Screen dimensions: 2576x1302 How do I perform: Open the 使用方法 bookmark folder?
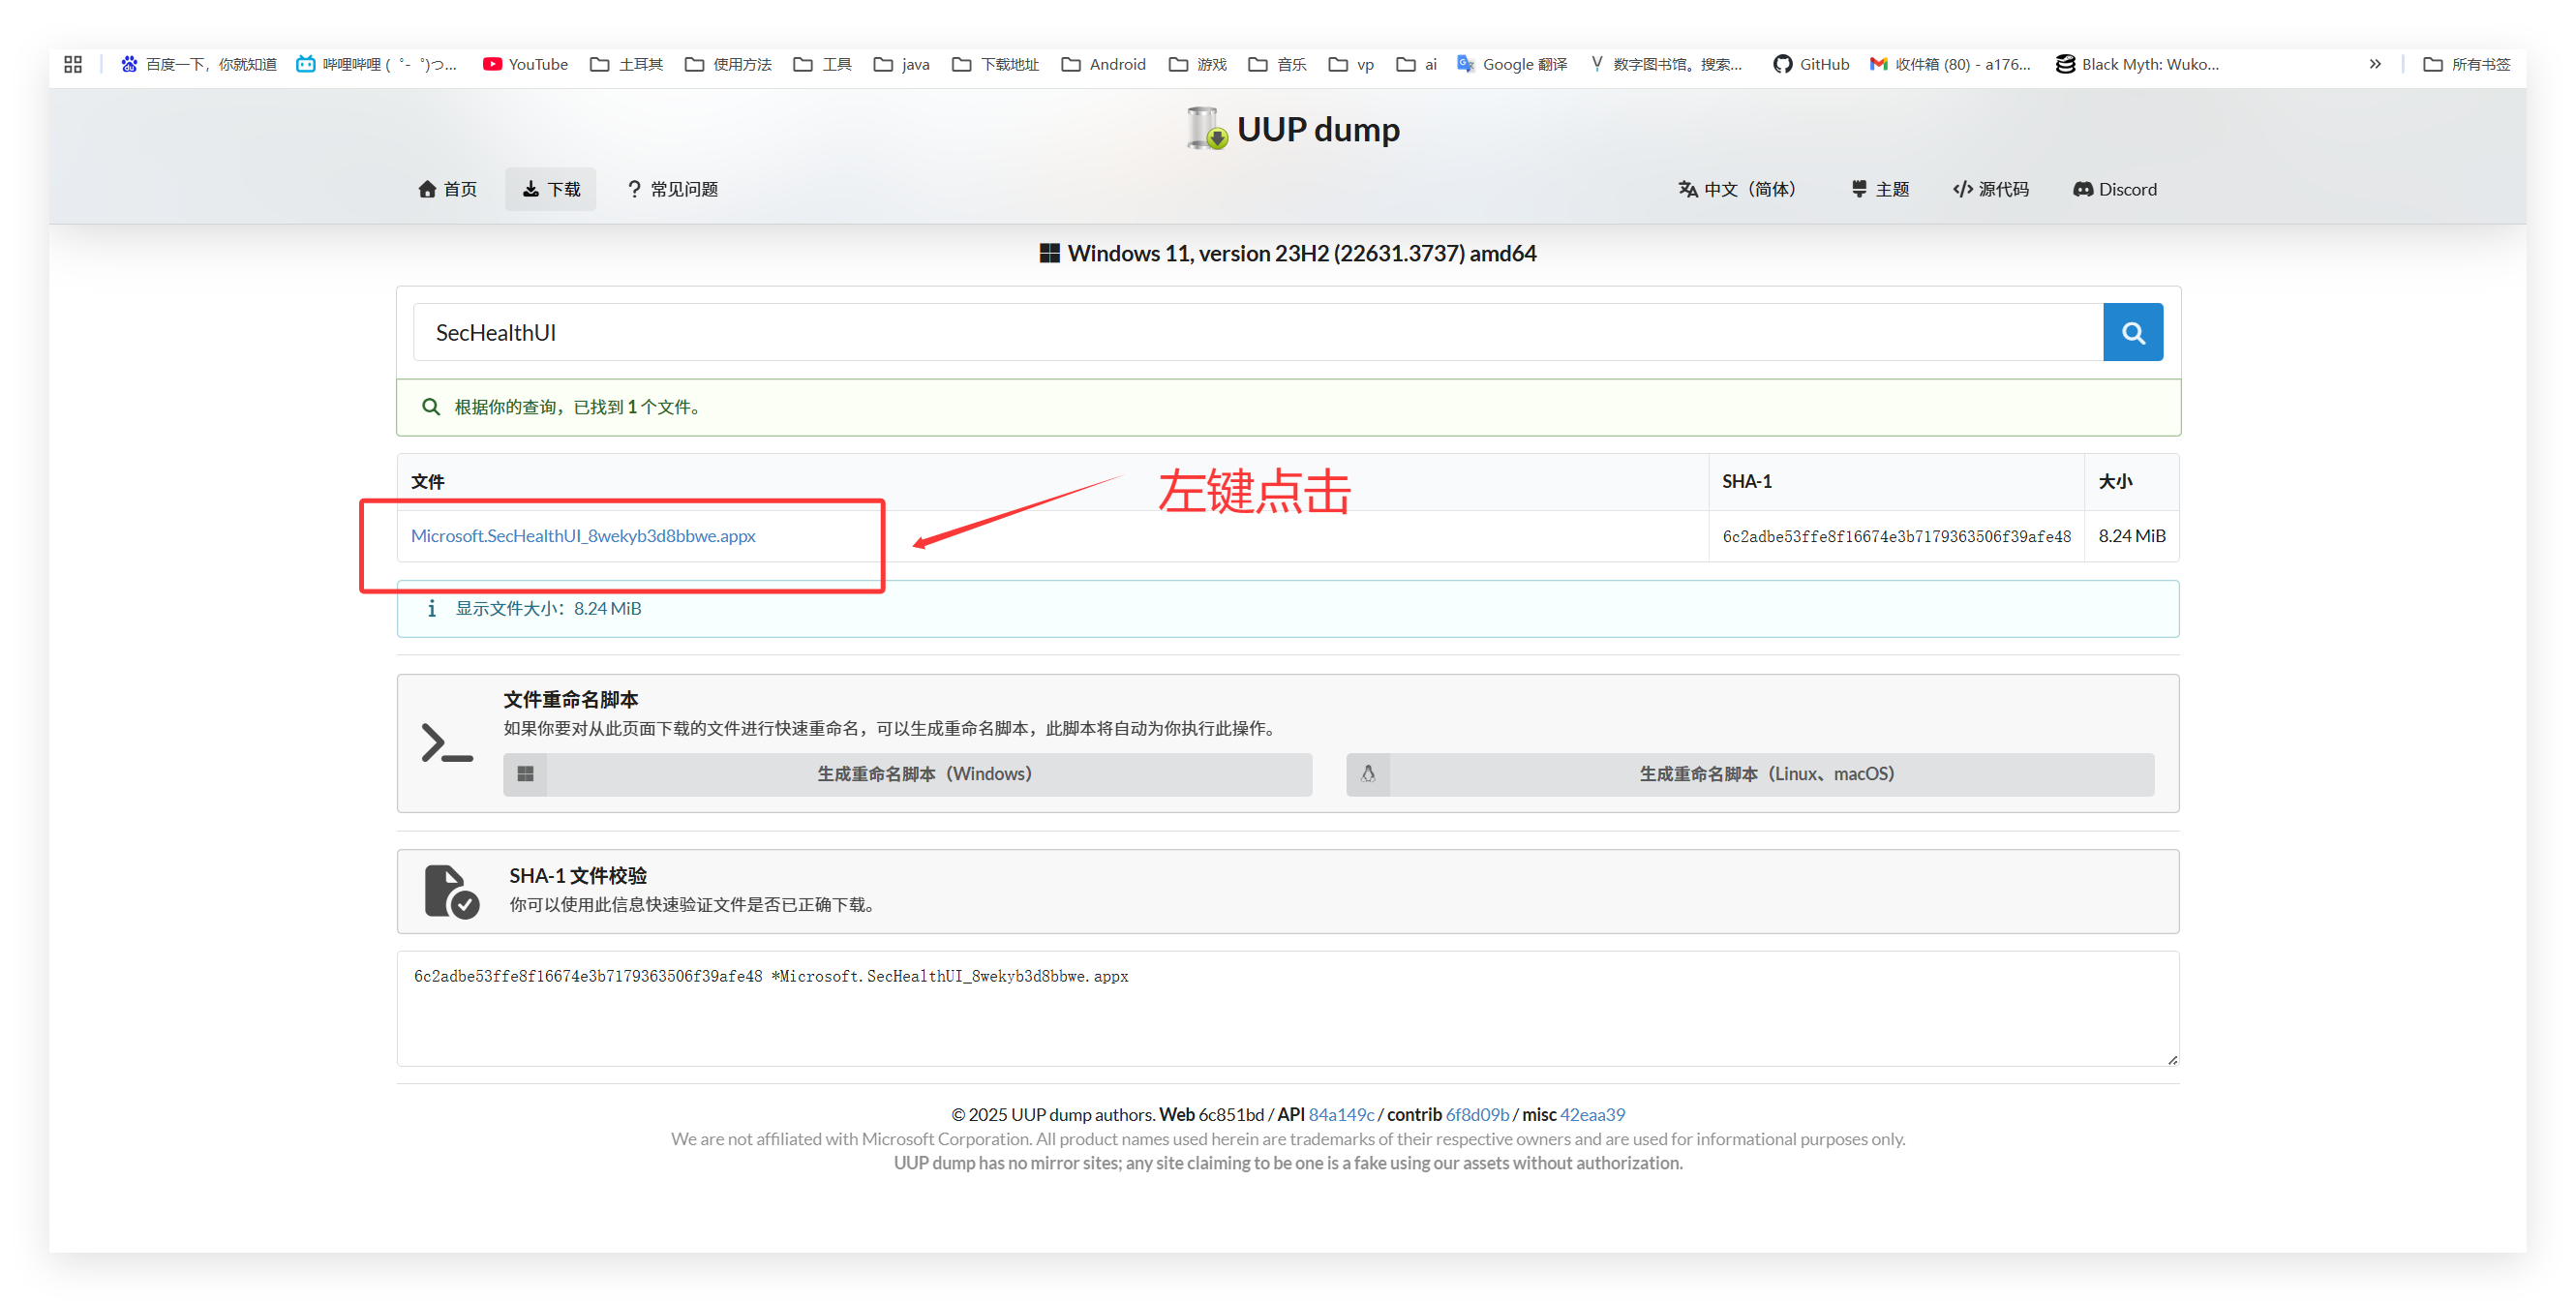pyautogui.click(x=728, y=64)
